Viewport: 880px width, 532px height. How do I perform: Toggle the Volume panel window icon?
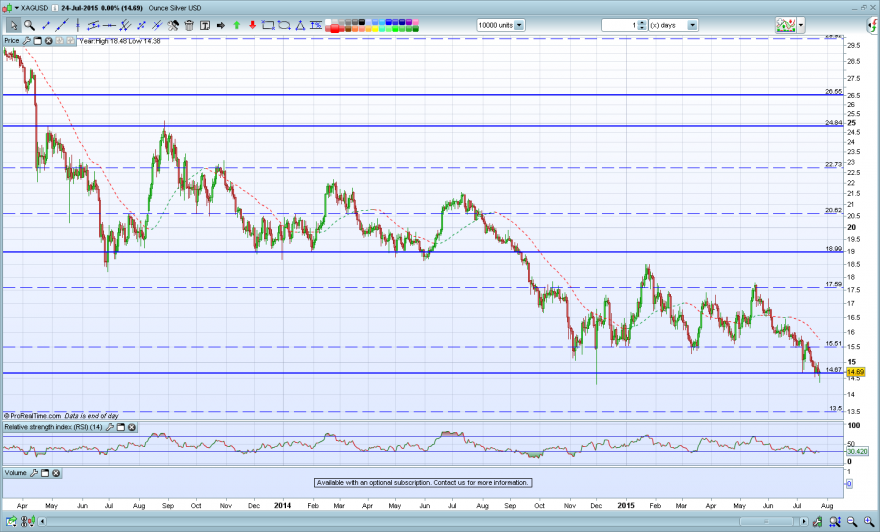click(45, 473)
